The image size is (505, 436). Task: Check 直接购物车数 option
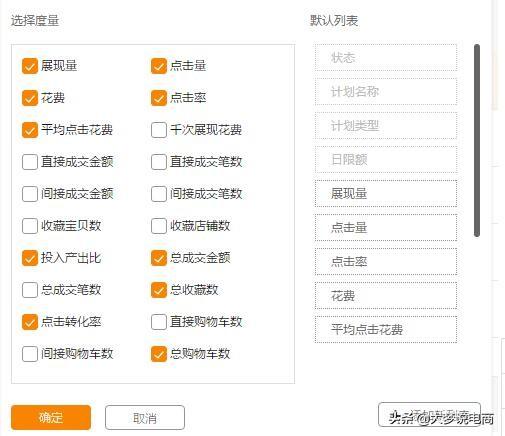159,322
